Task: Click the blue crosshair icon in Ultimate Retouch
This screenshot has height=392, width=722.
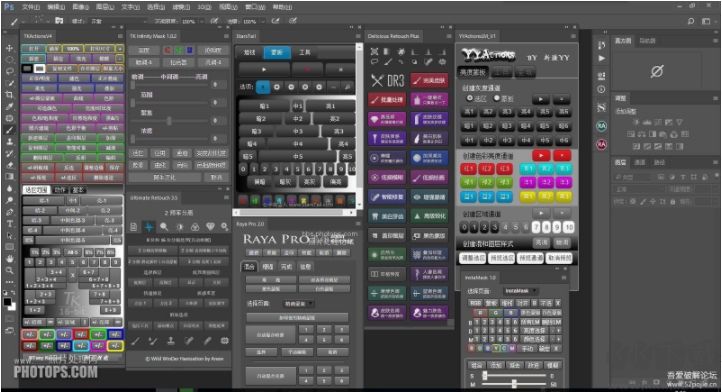Action: (x=149, y=227)
